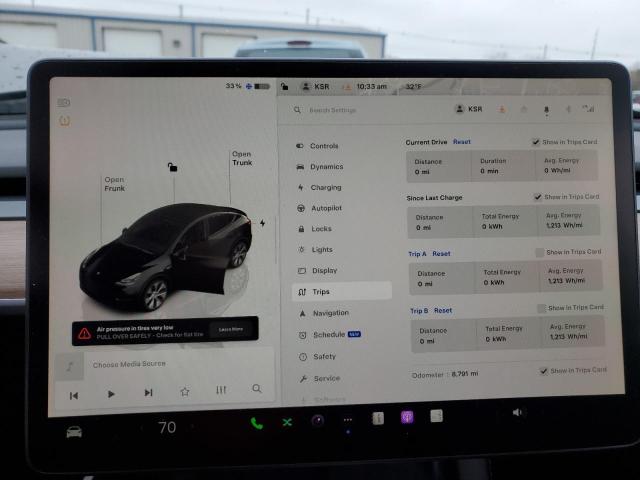Tap the orange download icon in settings header
640x480 pixels.
(502, 109)
